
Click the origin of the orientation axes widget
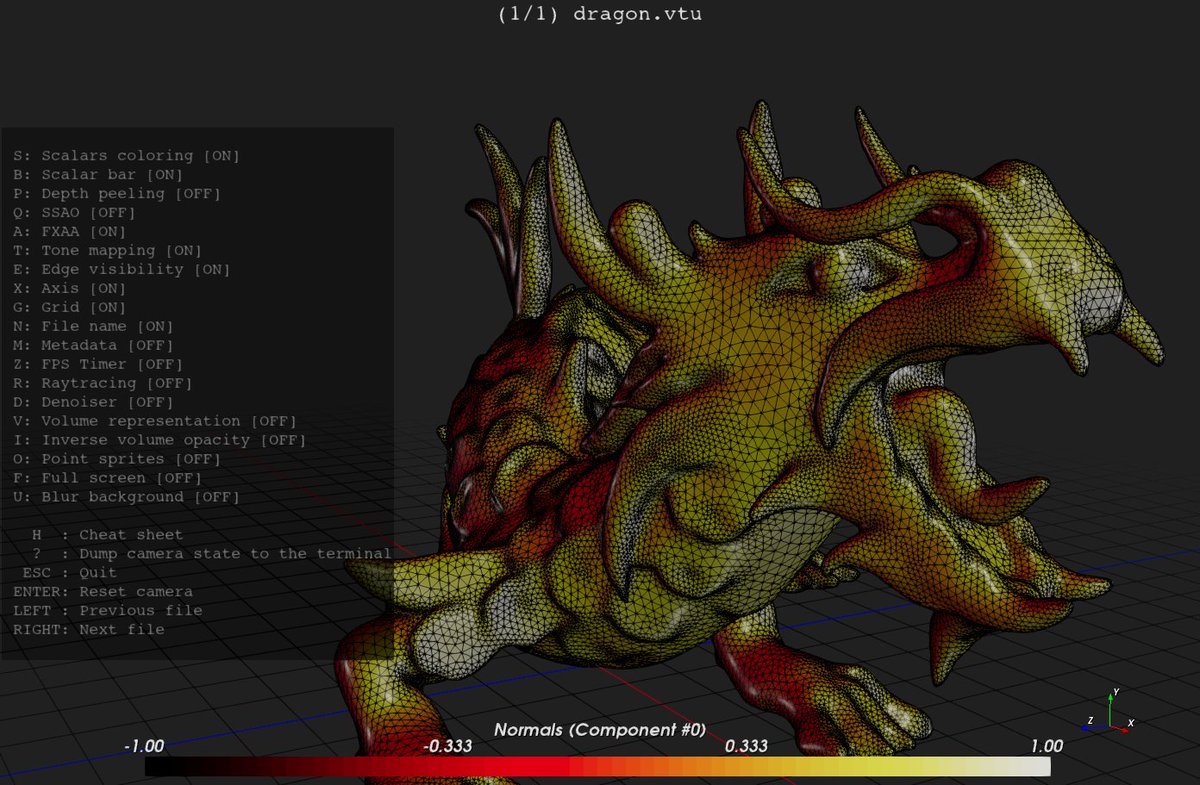[x=1110, y=726]
